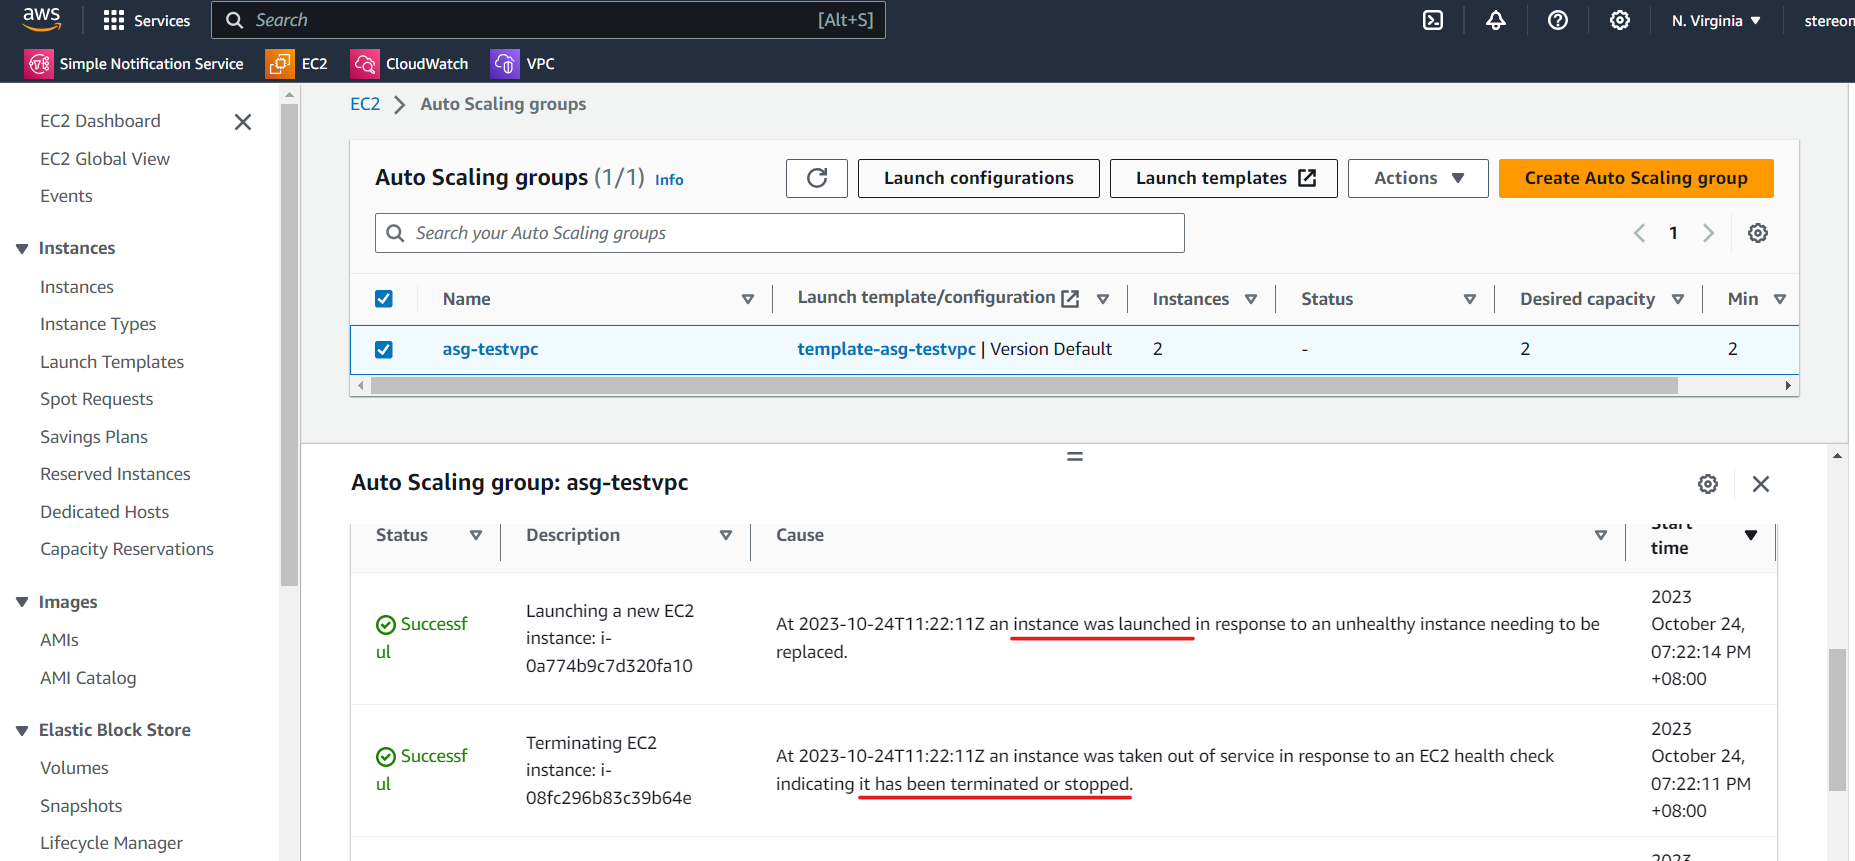
Task: Sort table by Name column arrow
Action: click(747, 299)
